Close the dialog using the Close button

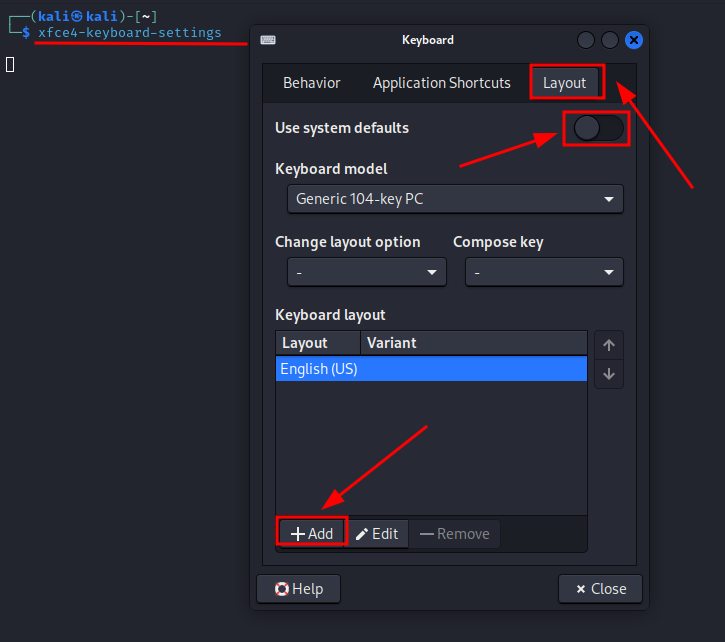pos(600,589)
